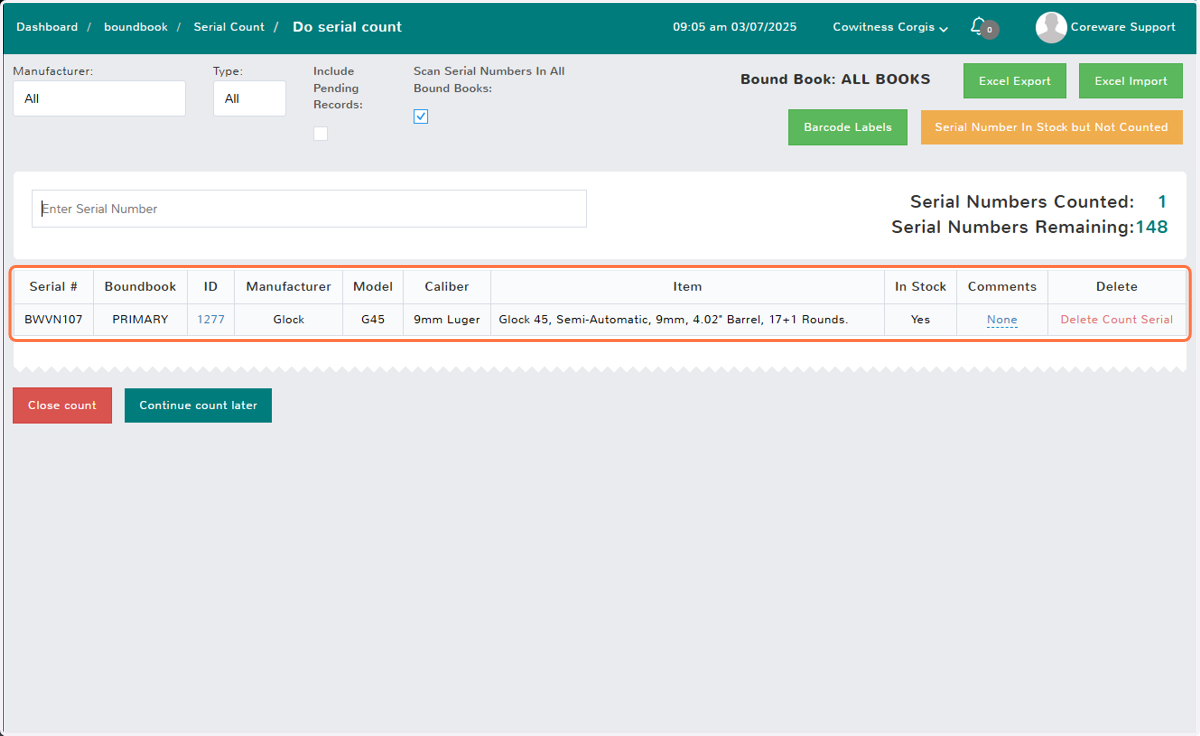Click the PRIMARY boundbook cell
This screenshot has width=1200, height=736.
[140, 320]
